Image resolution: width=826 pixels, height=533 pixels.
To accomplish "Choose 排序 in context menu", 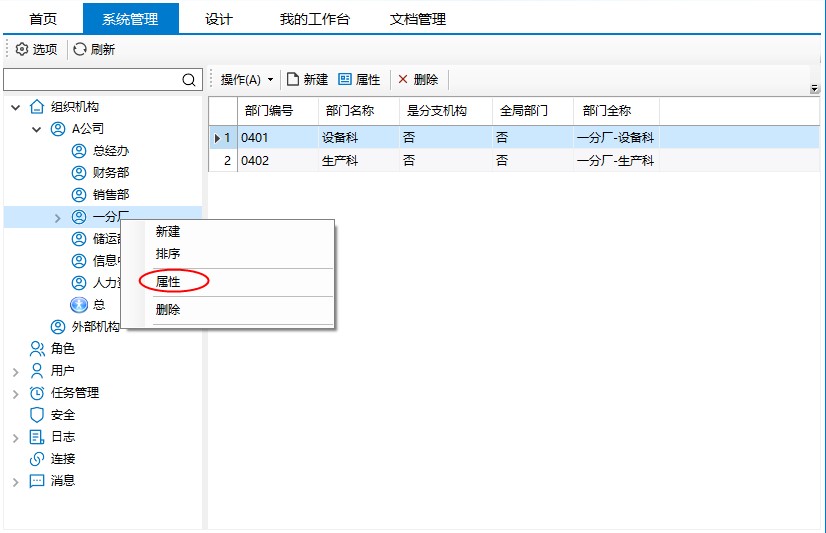I will [x=168, y=253].
